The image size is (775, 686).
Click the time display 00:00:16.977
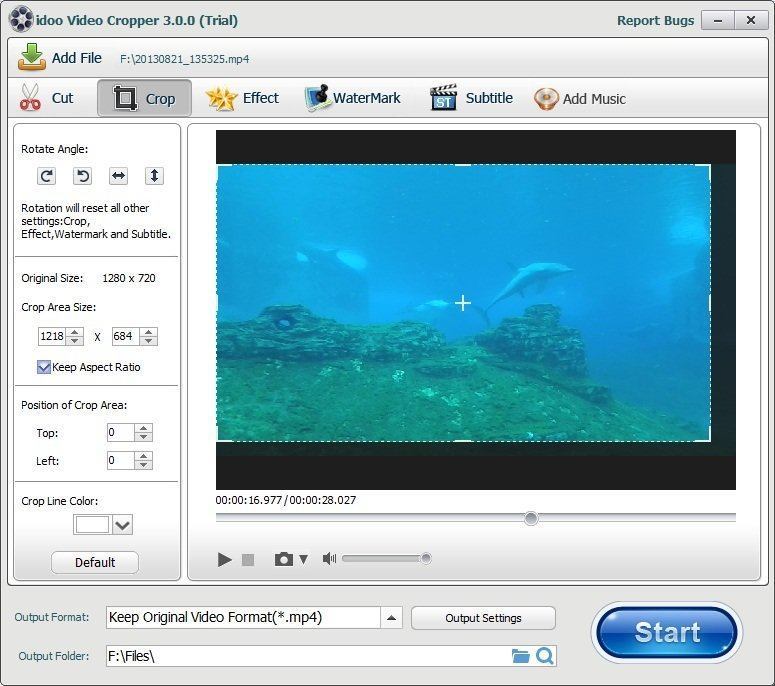[249, 500]
